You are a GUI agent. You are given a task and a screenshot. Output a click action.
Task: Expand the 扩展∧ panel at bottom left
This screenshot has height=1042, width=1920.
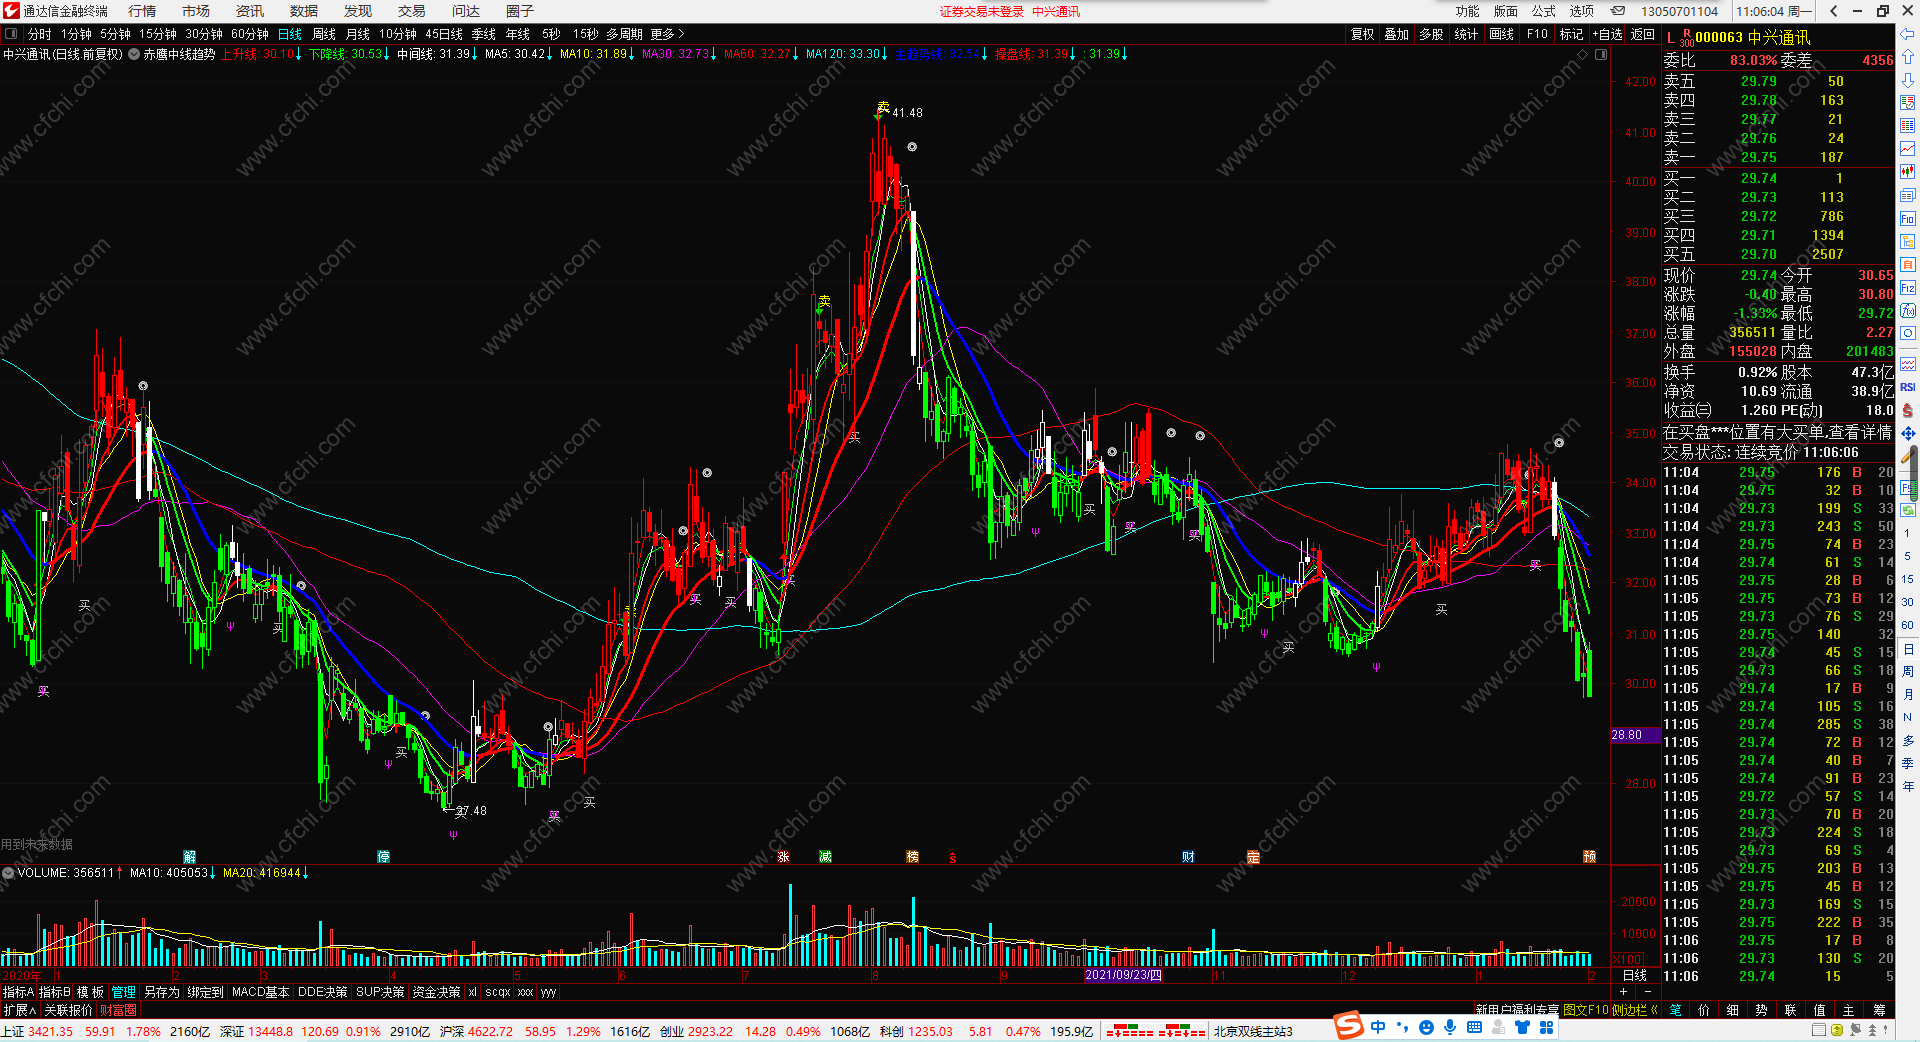click(x=19, y=1010)
